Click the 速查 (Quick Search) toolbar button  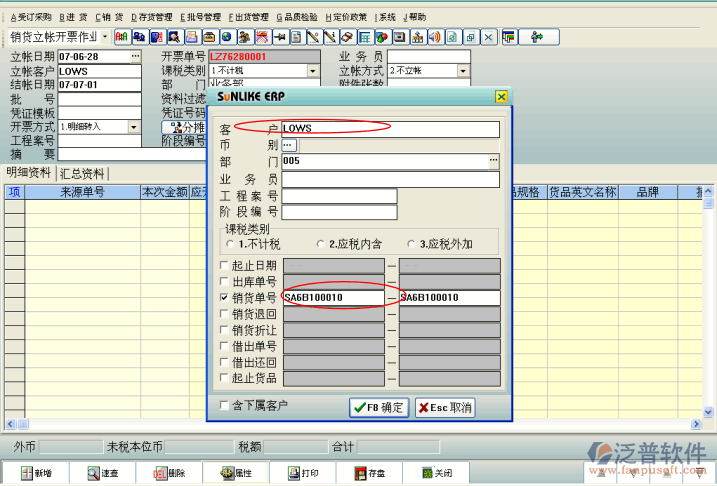tap(102, 473)
